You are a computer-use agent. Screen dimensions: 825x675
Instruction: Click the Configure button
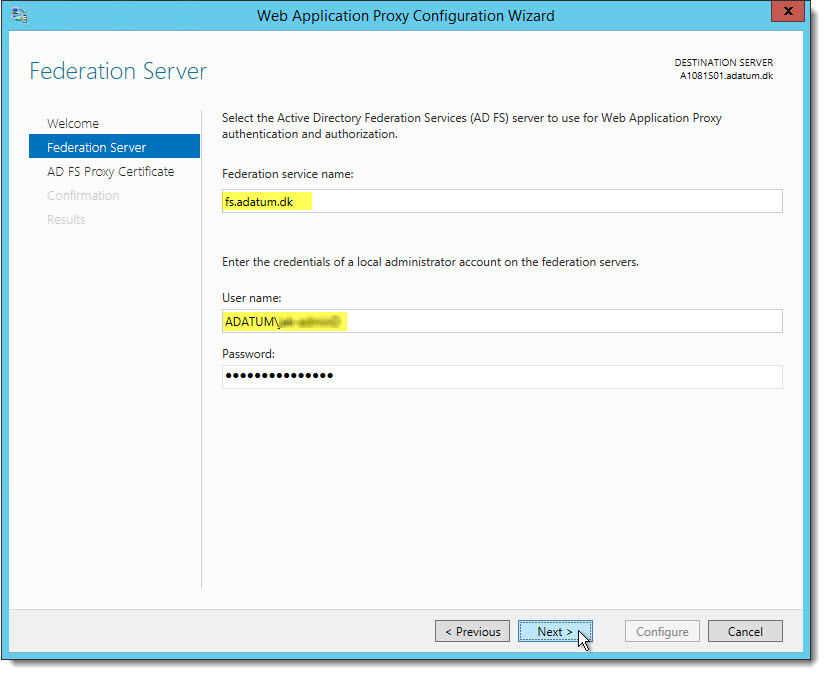(x=662, y=631)
